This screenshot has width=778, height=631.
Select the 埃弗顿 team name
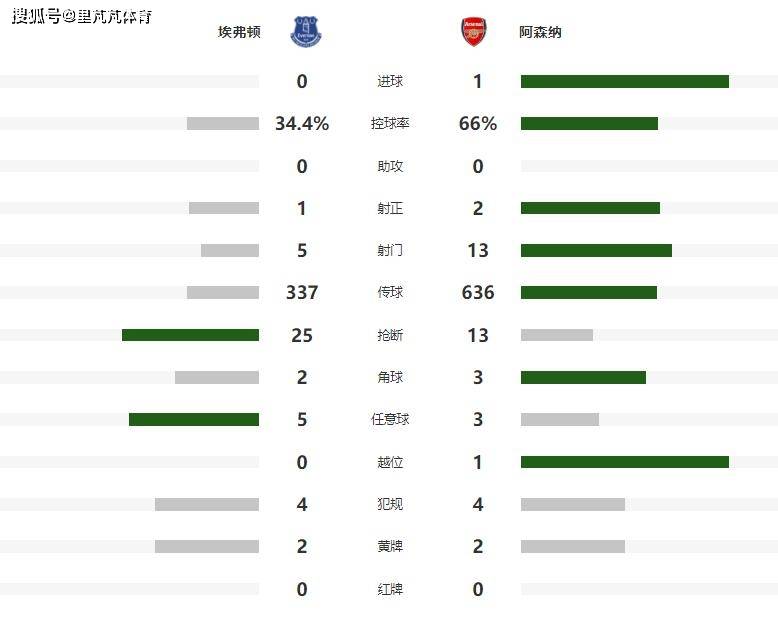(240, 32)
